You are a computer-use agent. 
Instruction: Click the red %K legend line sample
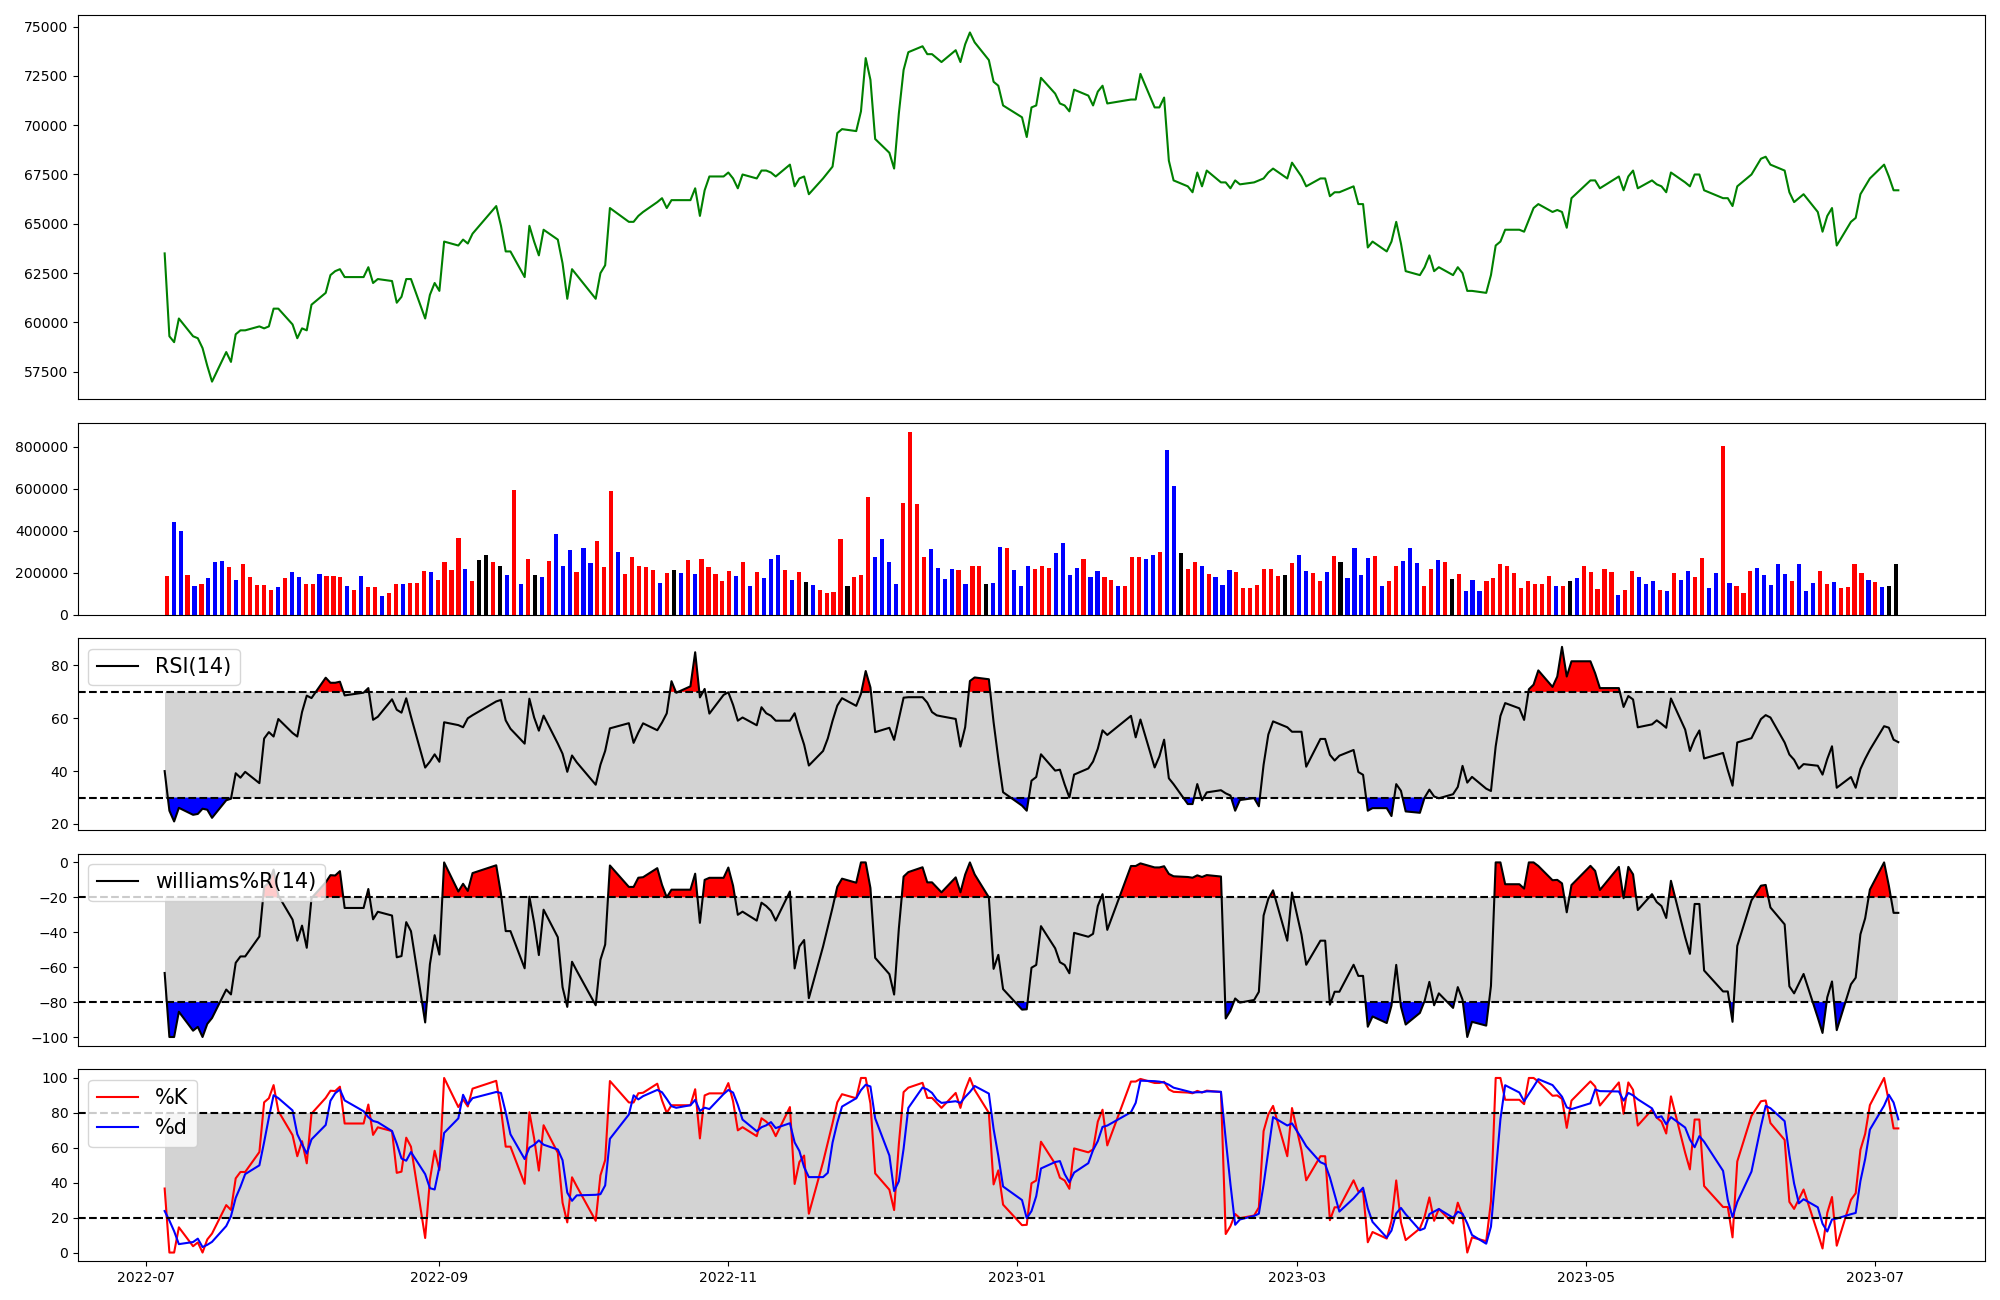116,1097
